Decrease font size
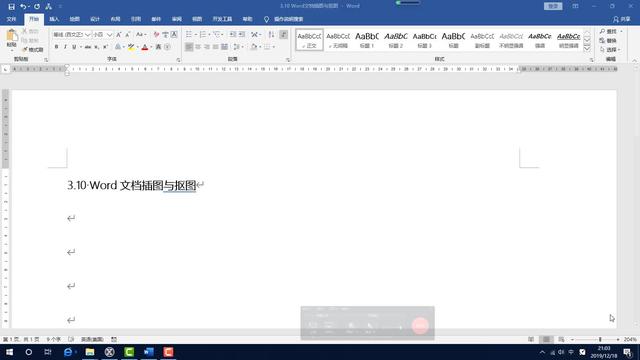 click(127, 35)
